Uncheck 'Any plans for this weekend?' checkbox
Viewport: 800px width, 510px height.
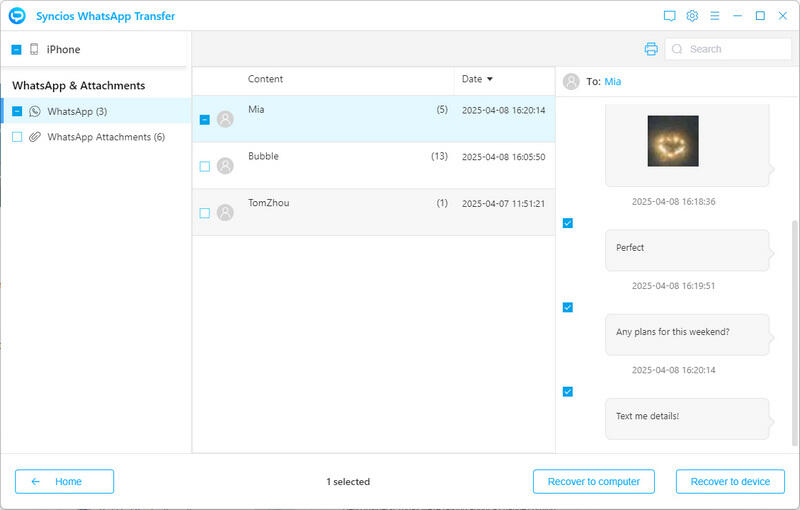click(567, 307)
